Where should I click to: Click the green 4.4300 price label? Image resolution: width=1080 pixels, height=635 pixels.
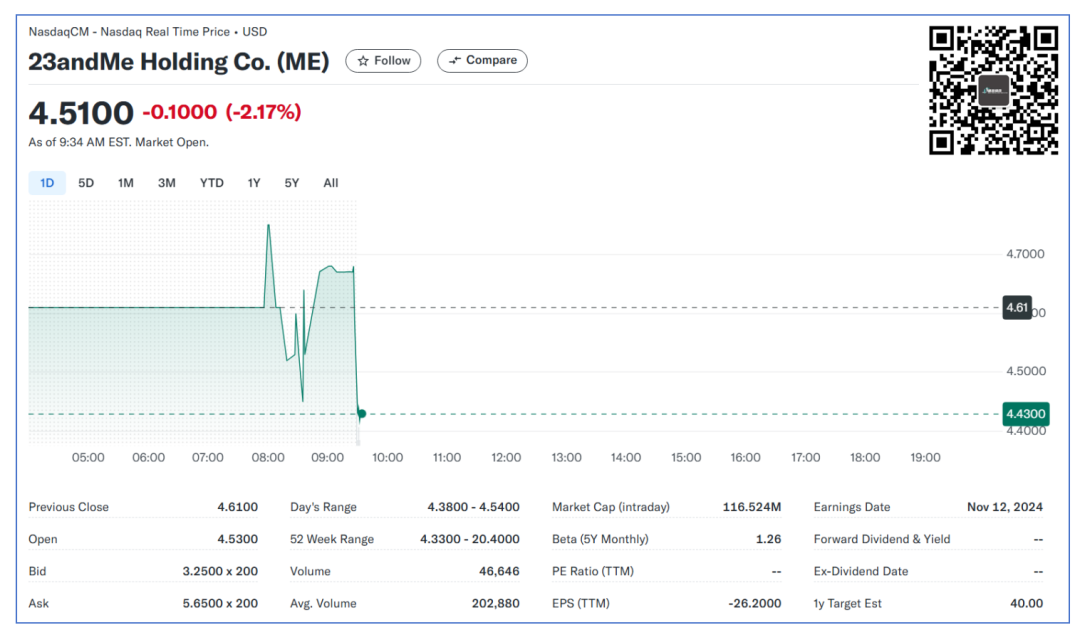click(1025, 414)
